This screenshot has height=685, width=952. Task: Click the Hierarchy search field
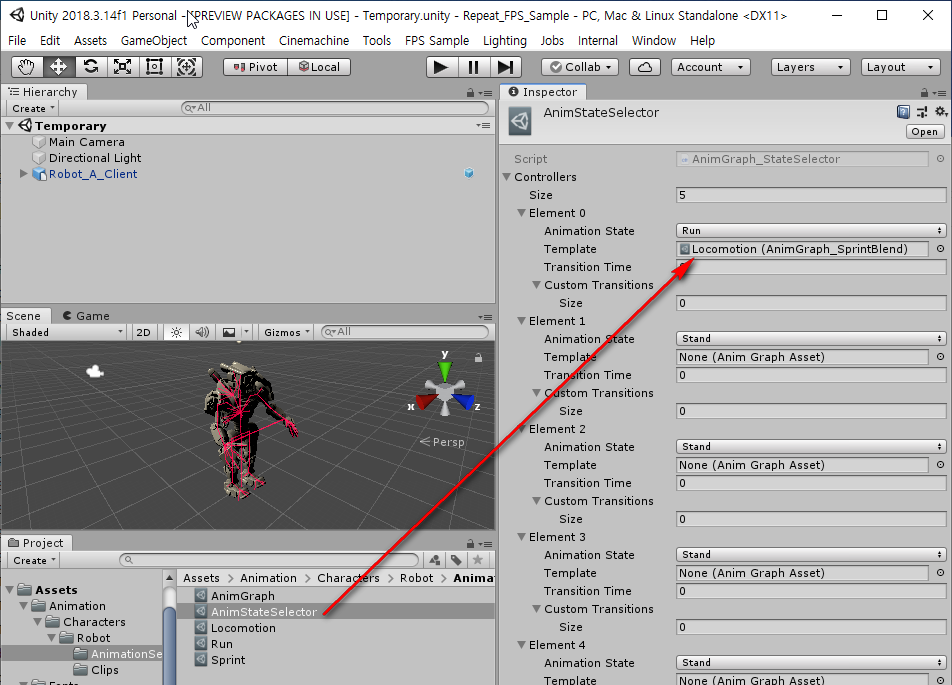(x=335, y=107)
